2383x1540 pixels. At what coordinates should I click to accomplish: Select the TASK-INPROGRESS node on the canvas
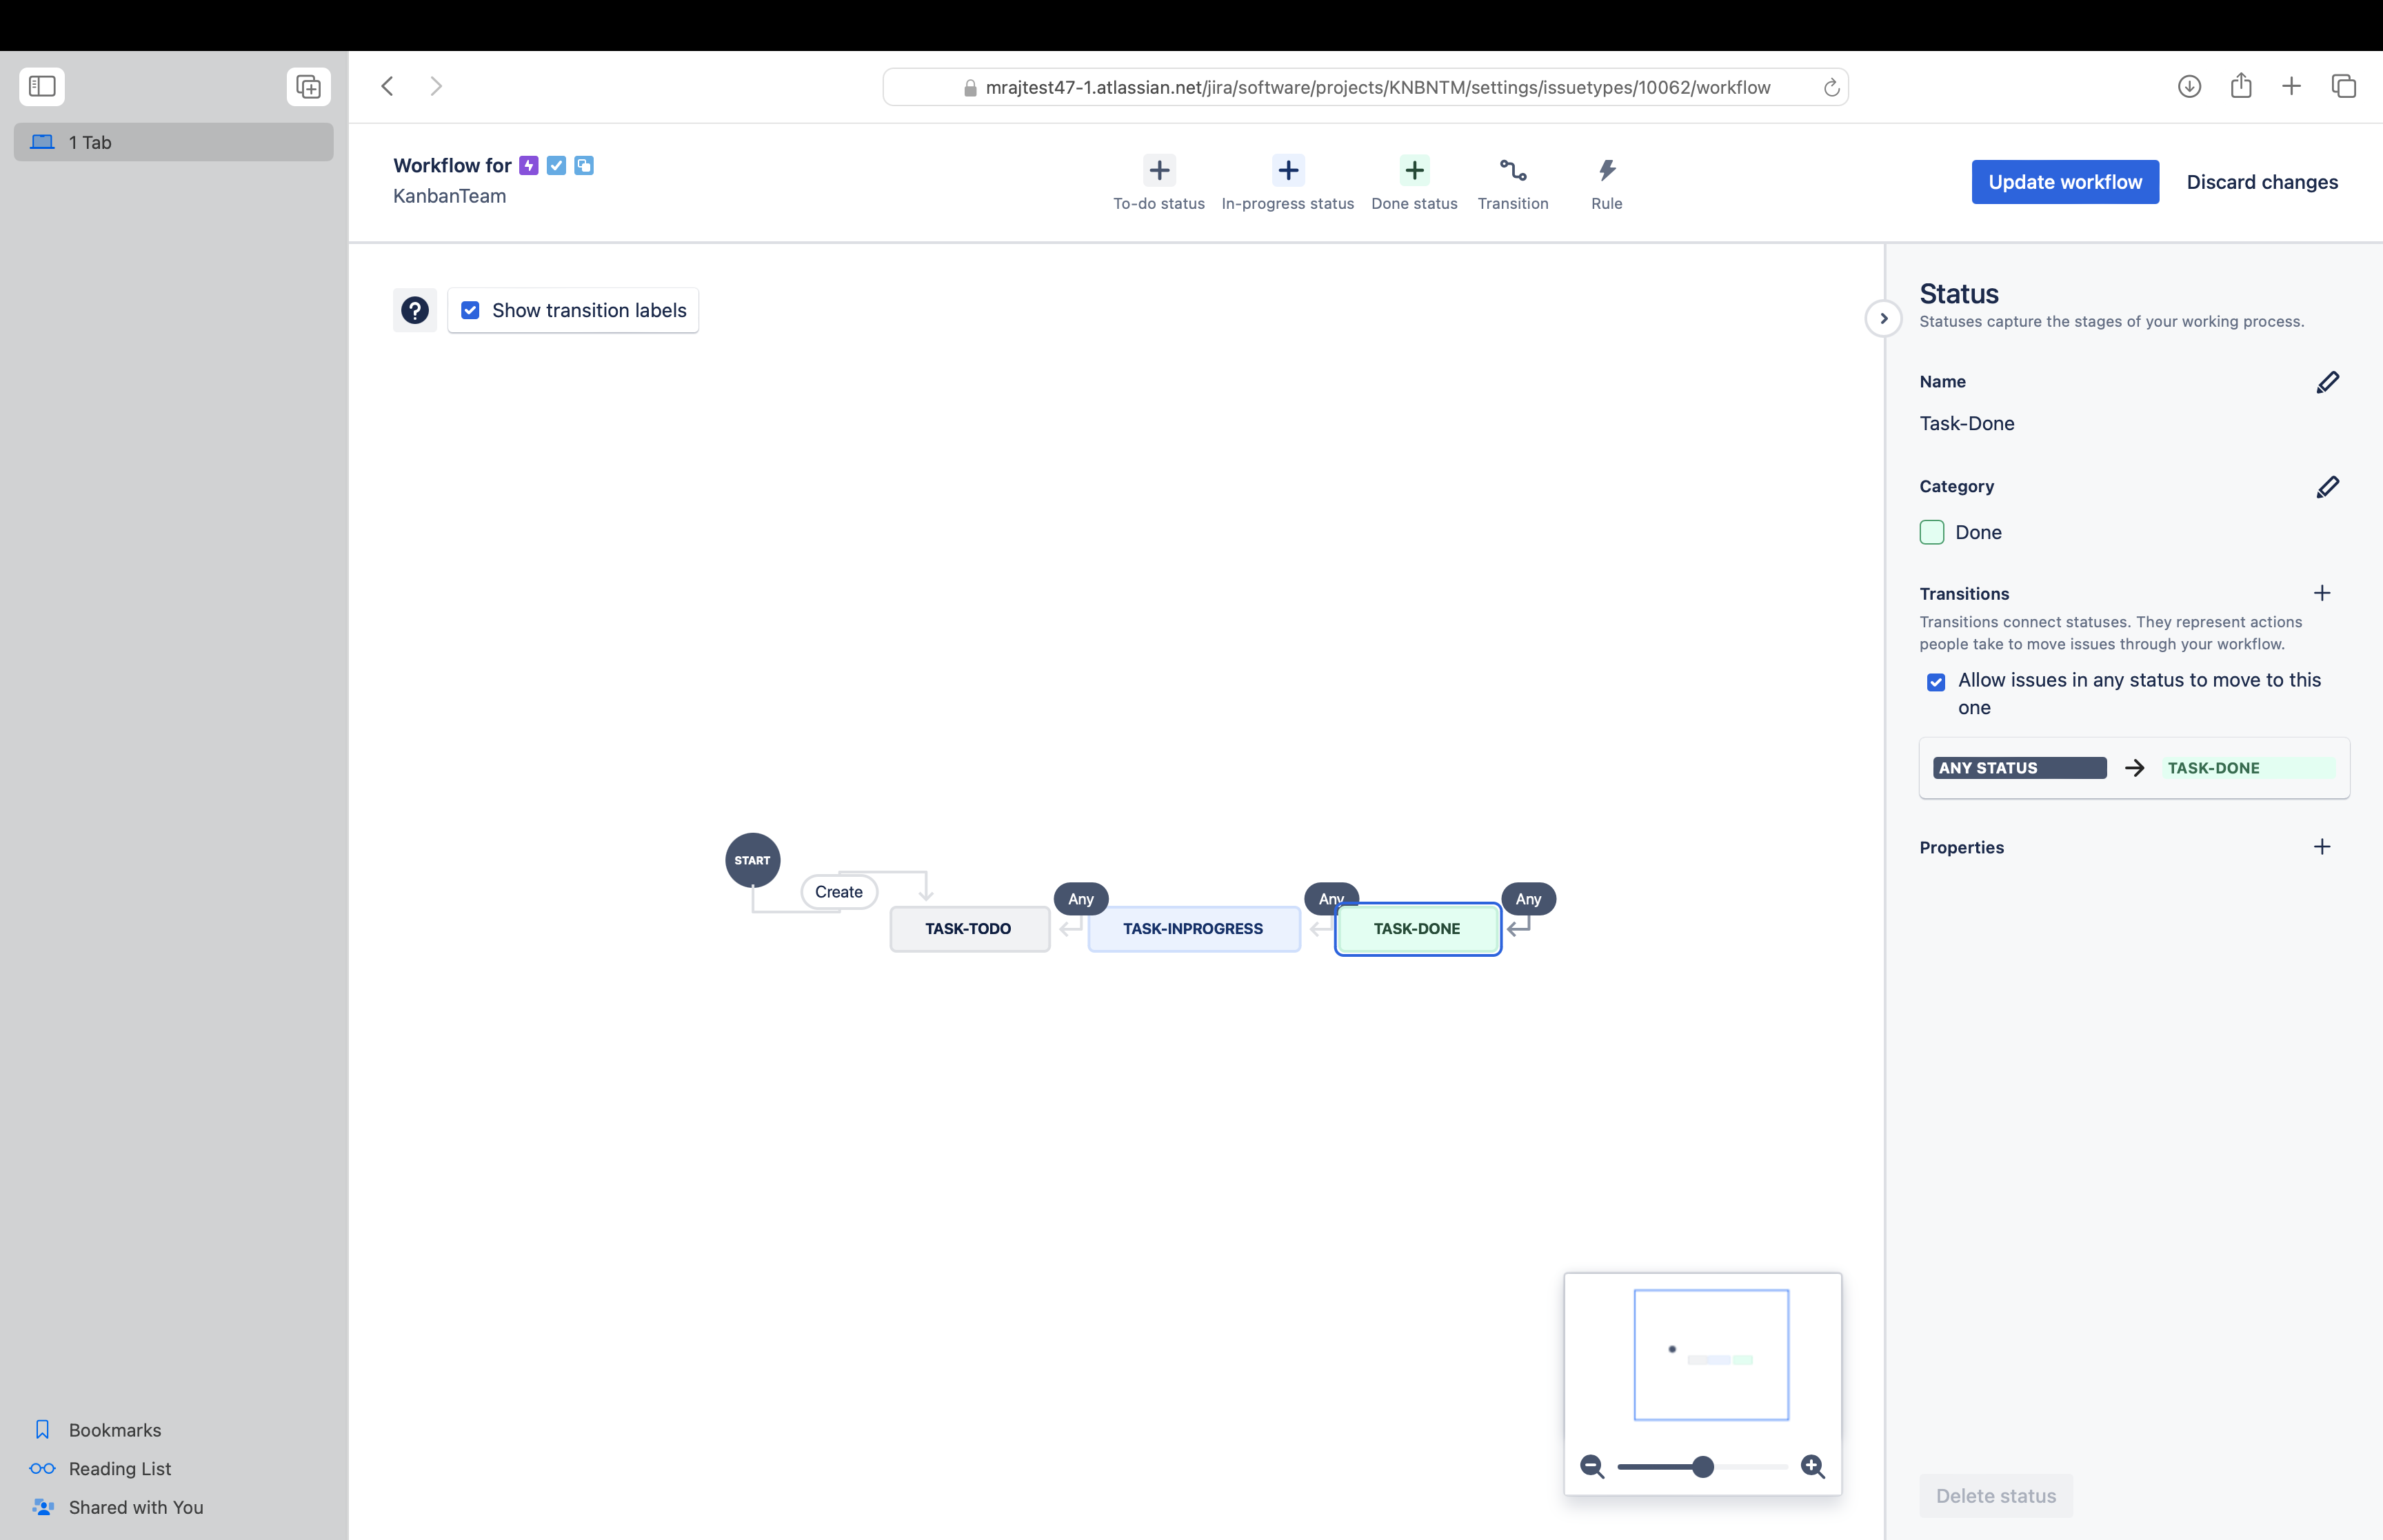[1192, 928]
